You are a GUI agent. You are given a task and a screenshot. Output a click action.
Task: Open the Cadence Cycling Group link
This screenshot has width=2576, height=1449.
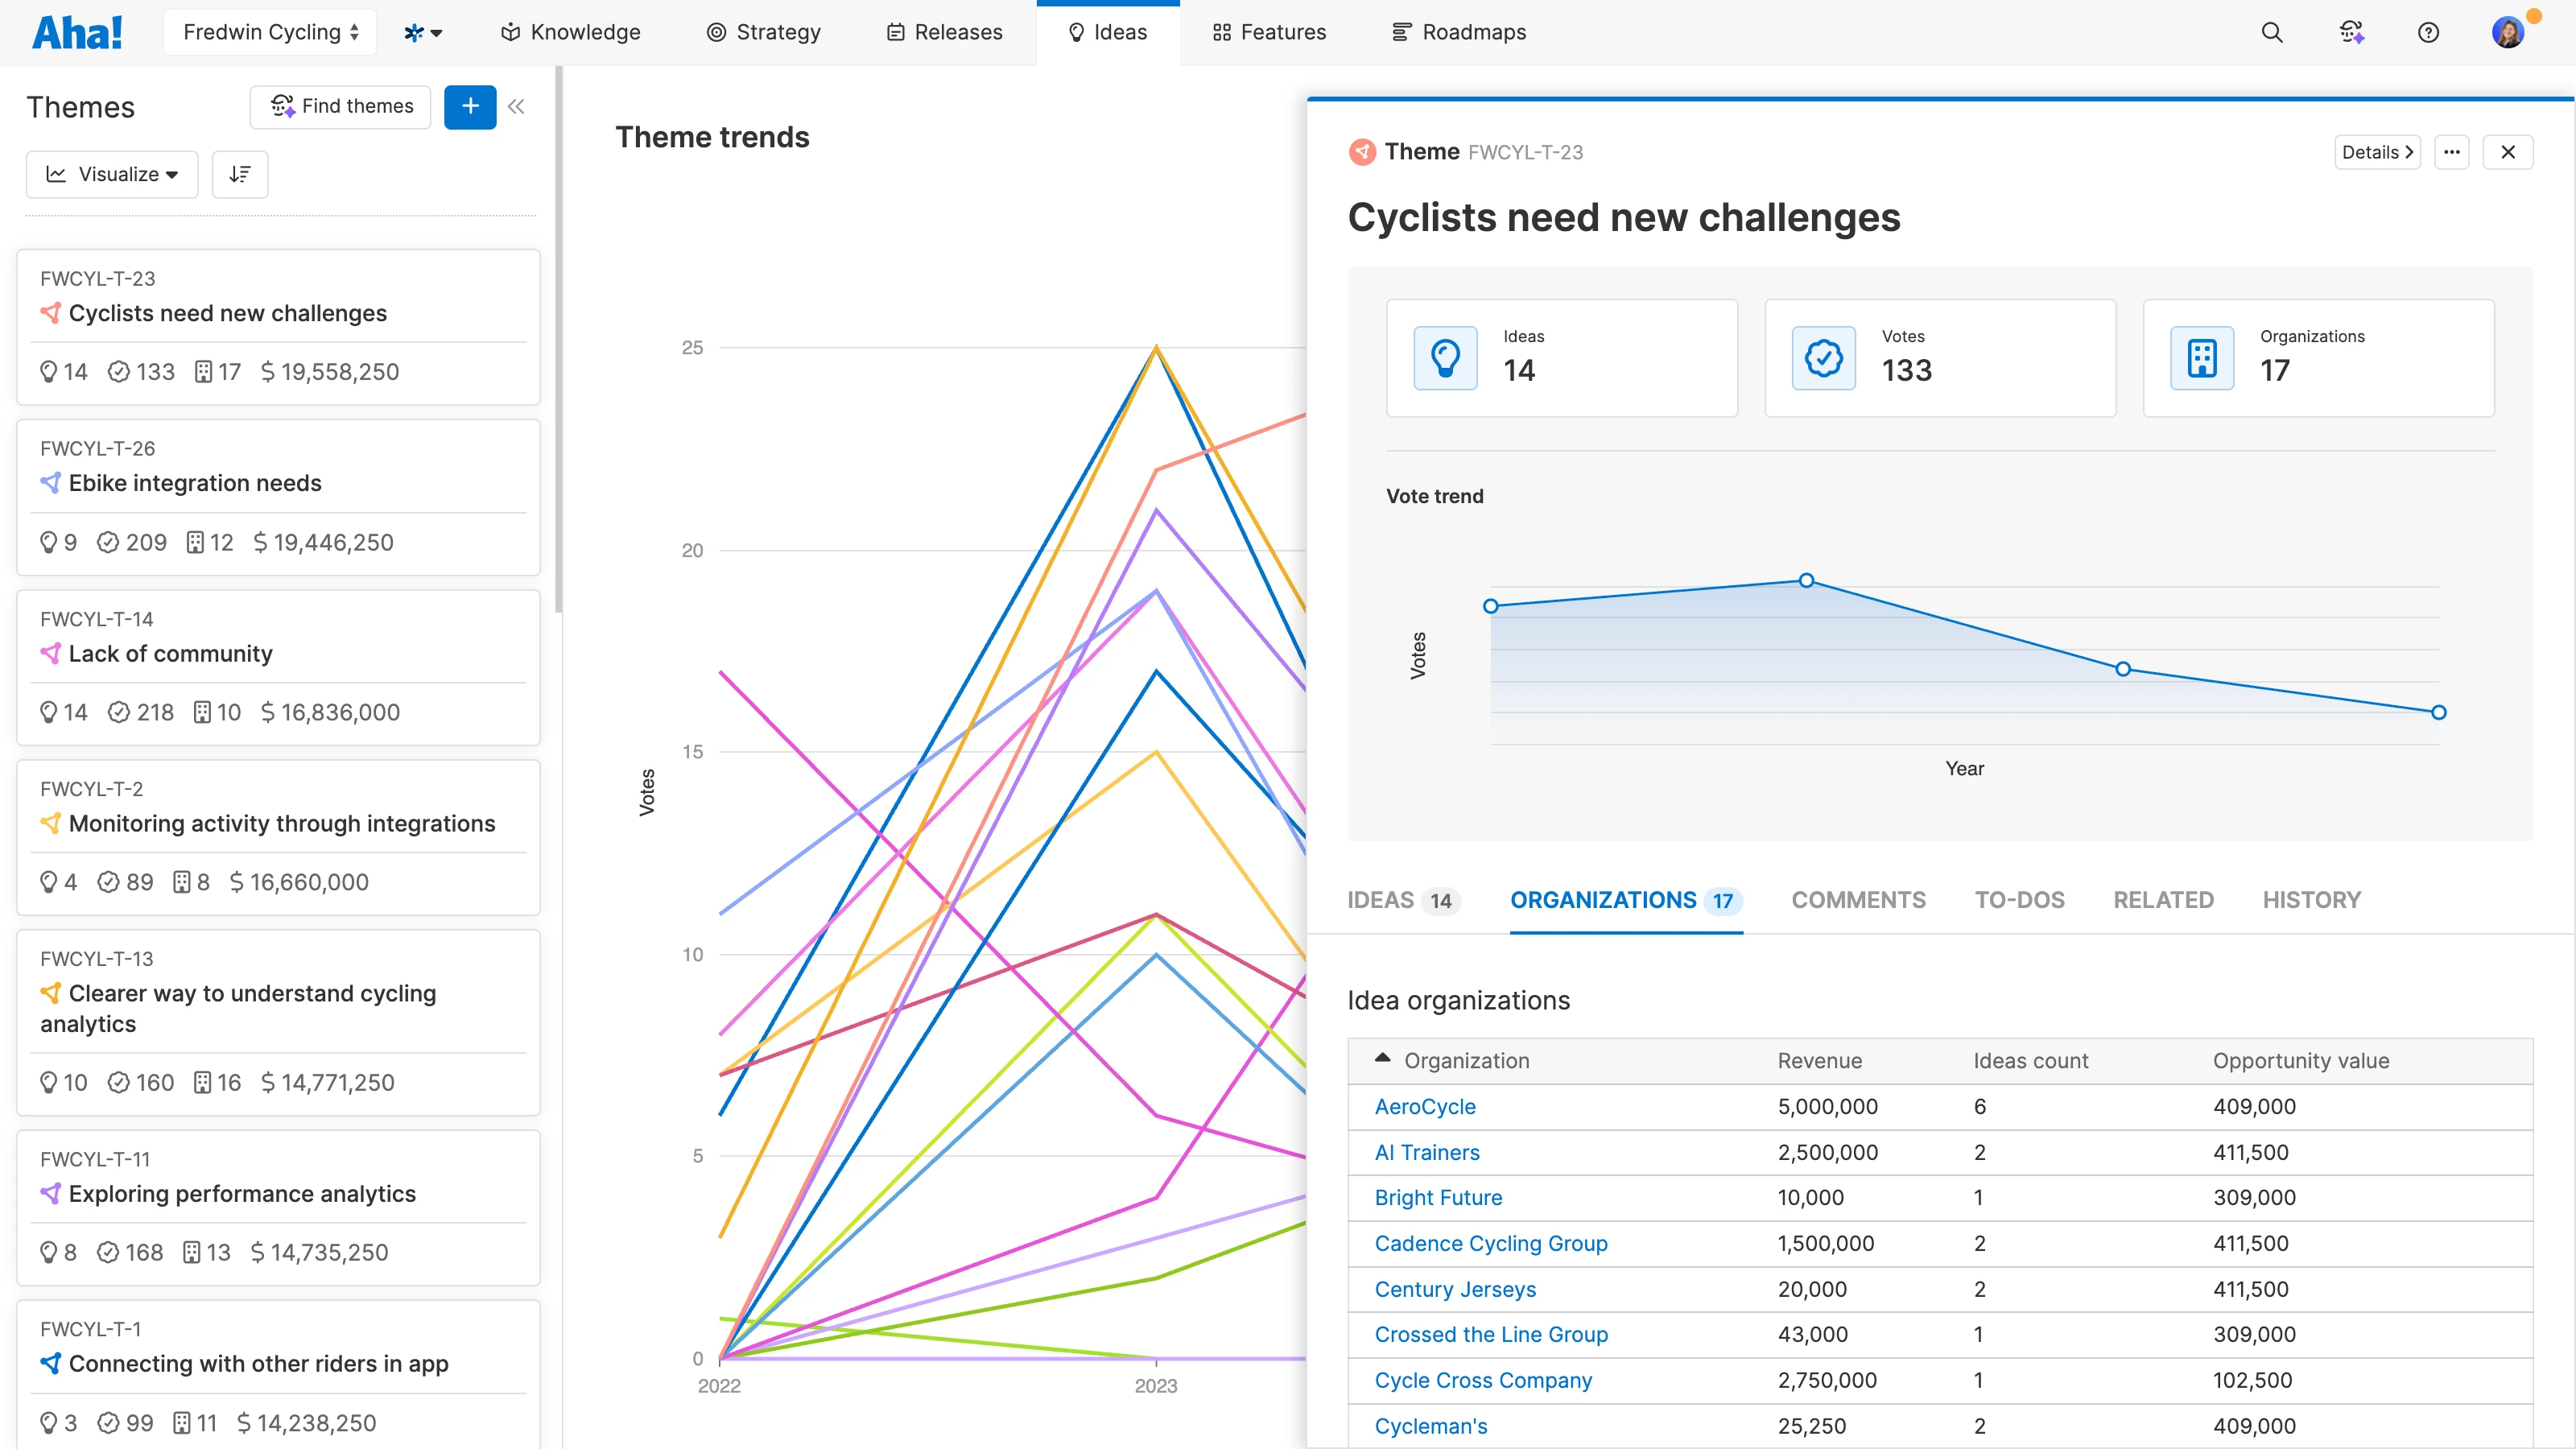point(1490,1243)
